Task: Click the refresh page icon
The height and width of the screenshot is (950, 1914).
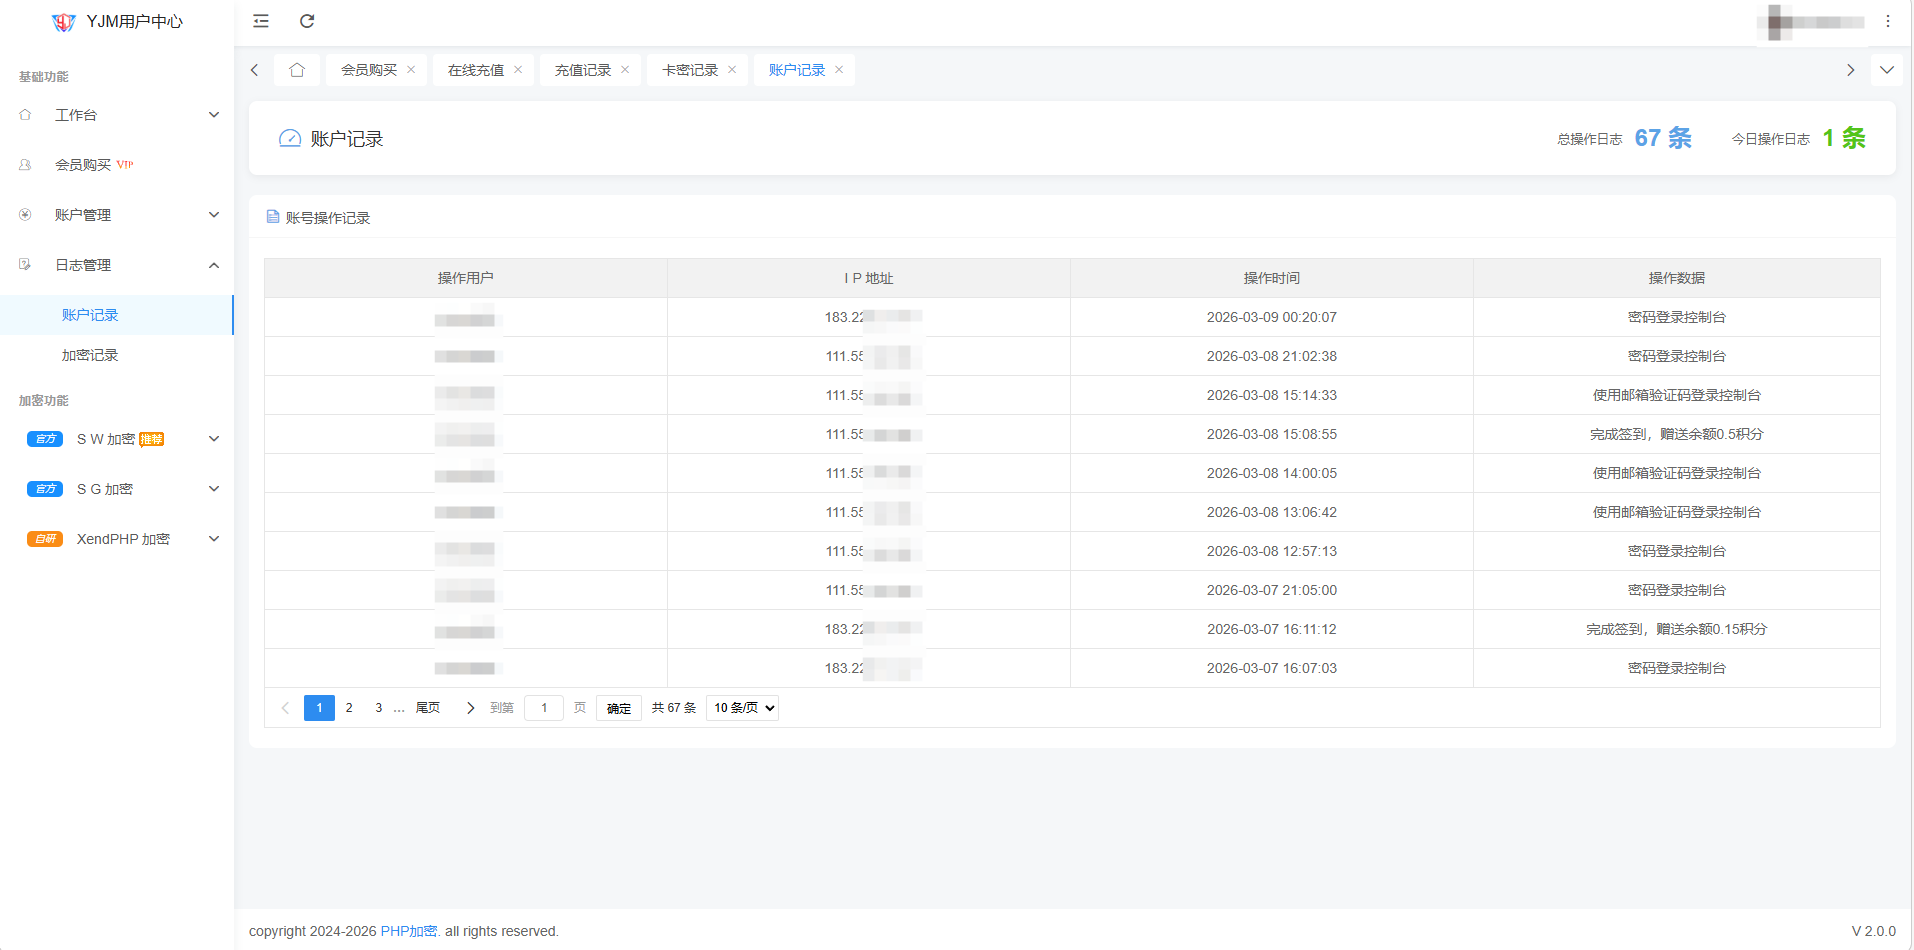Action: pos(307,21)
